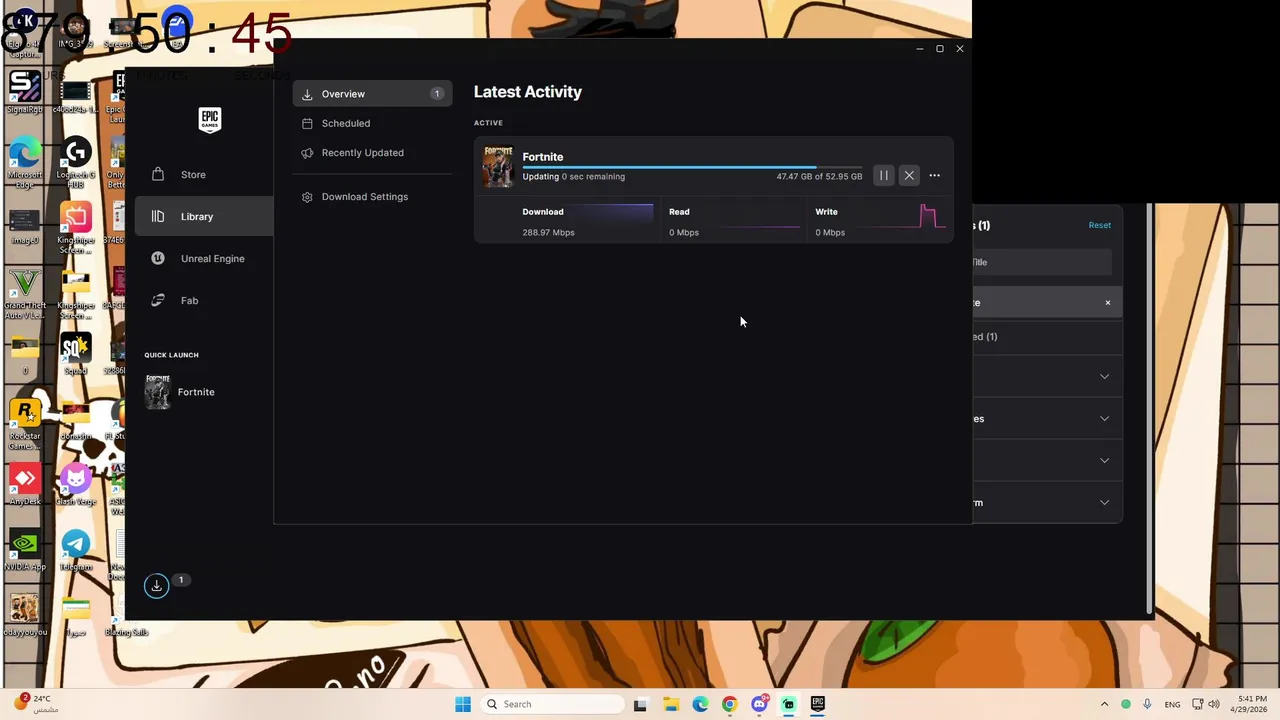Open Clash Verge desktop shortcut

coord(76,483)
